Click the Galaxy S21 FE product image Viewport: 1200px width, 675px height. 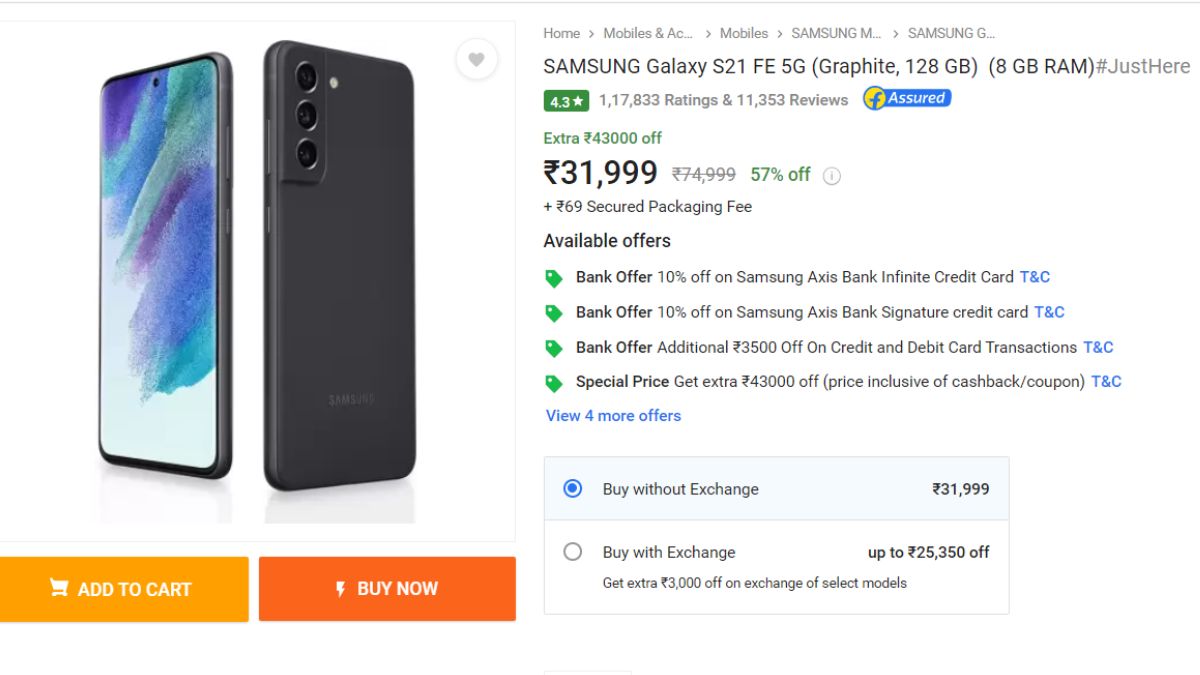click(x=257, y=270)
